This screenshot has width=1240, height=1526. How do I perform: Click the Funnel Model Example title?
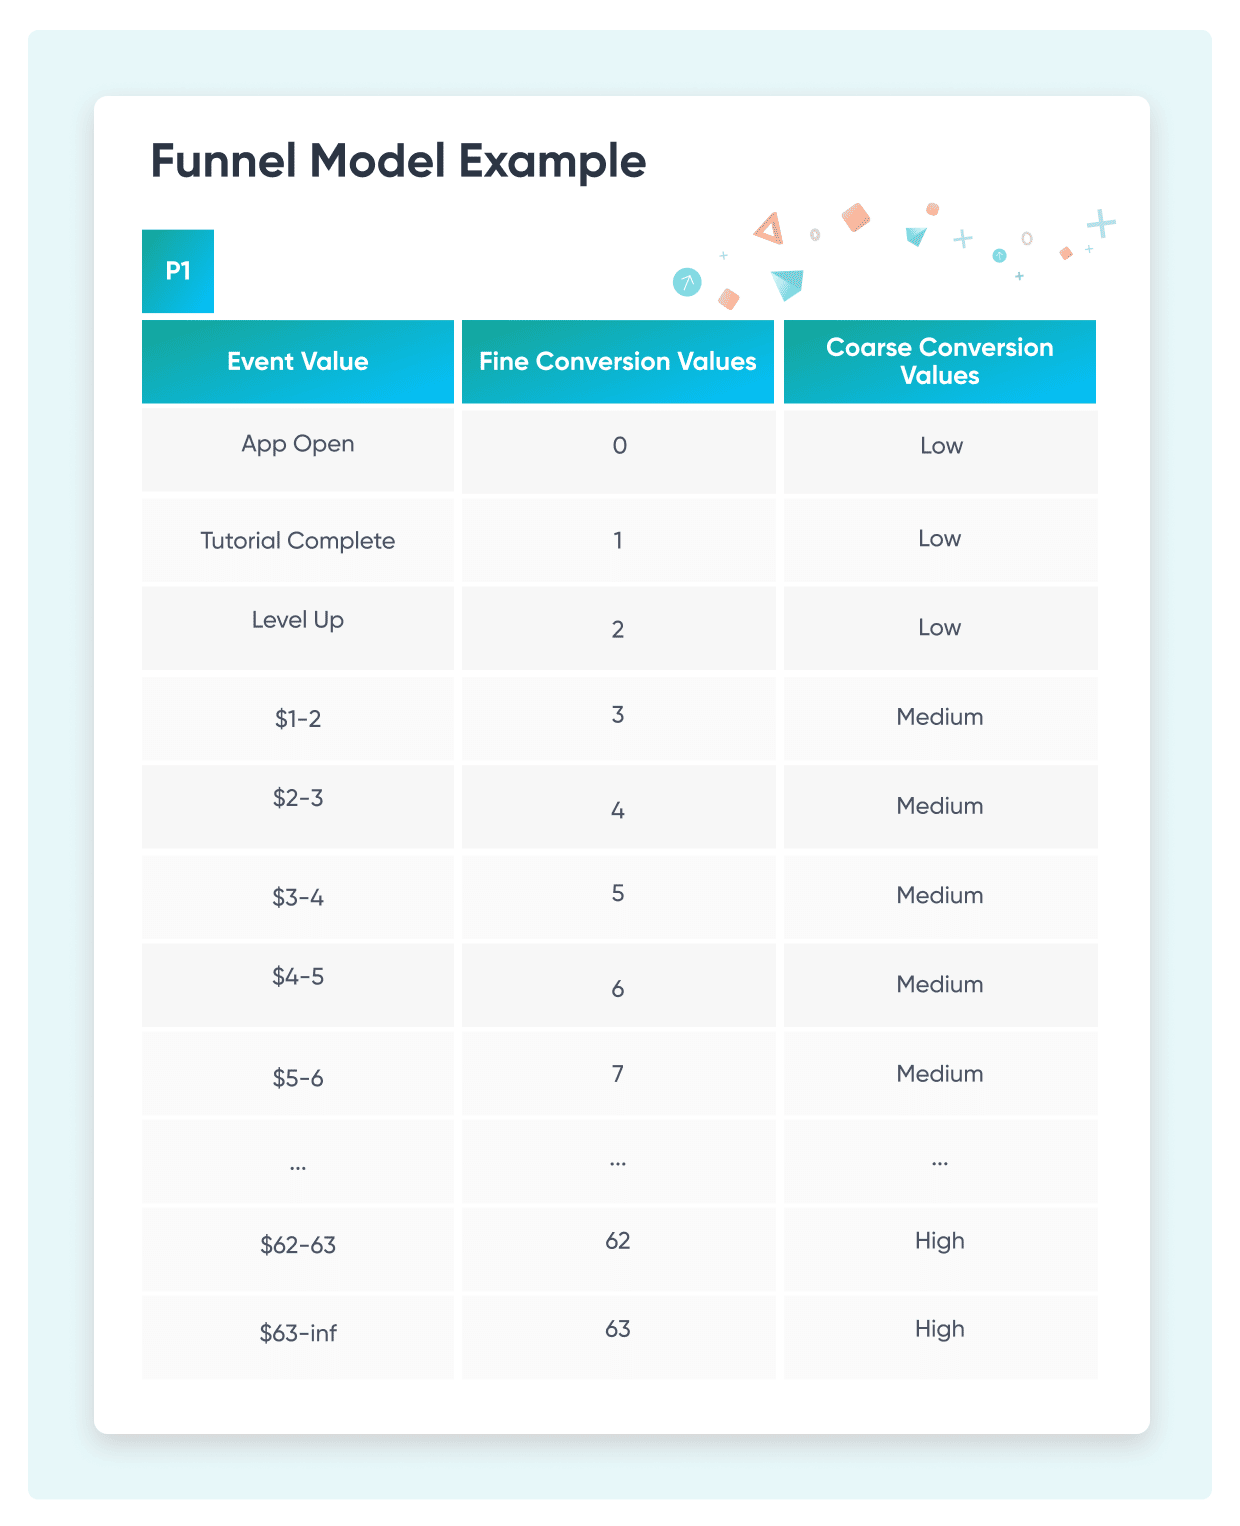click(398, 161)
